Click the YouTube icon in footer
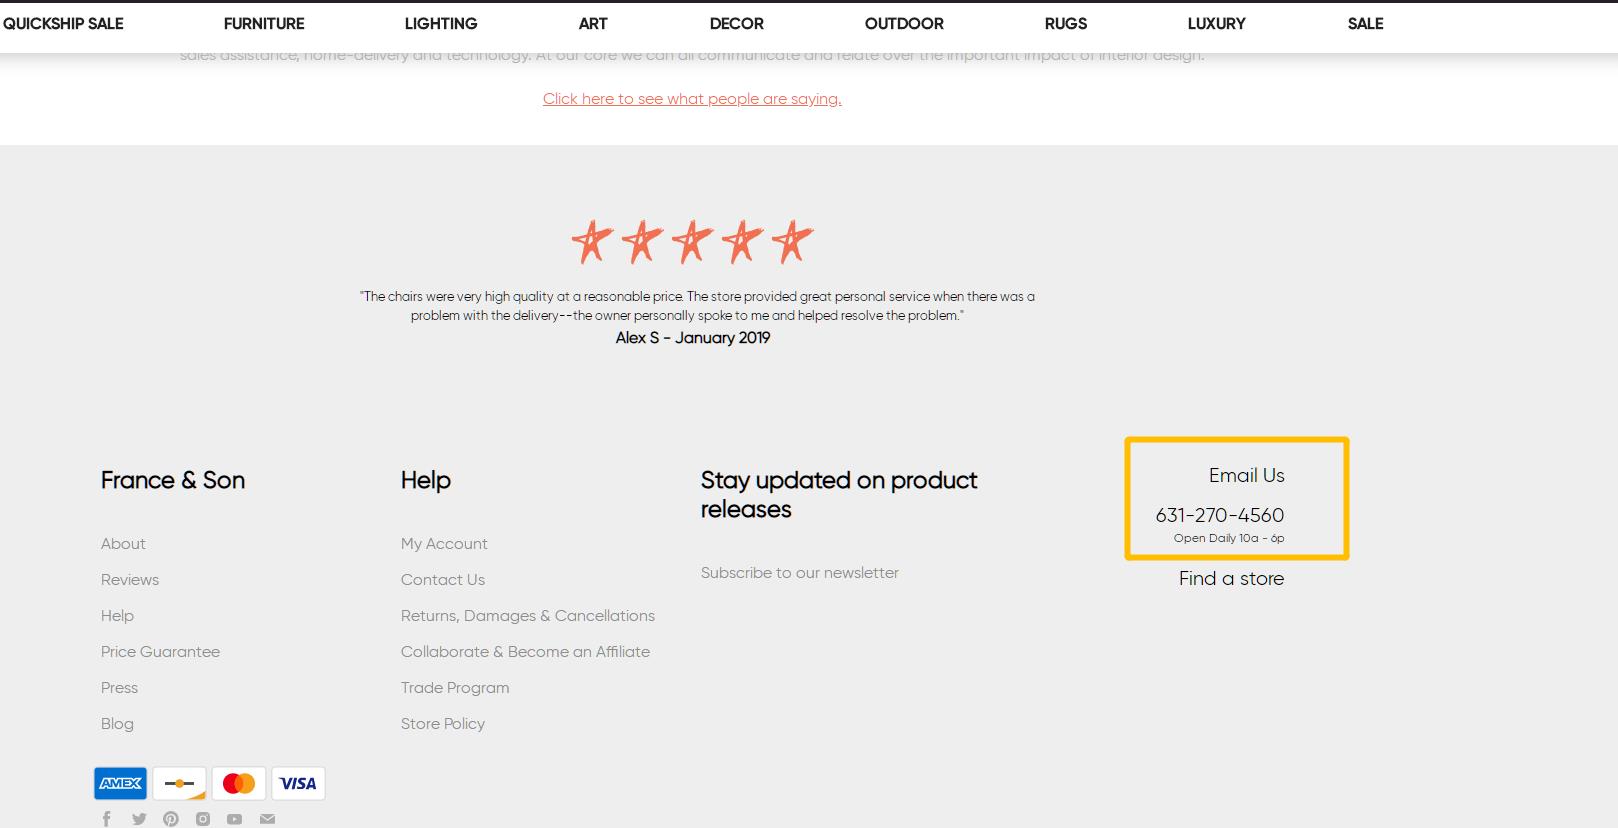 tap(234, 819)
